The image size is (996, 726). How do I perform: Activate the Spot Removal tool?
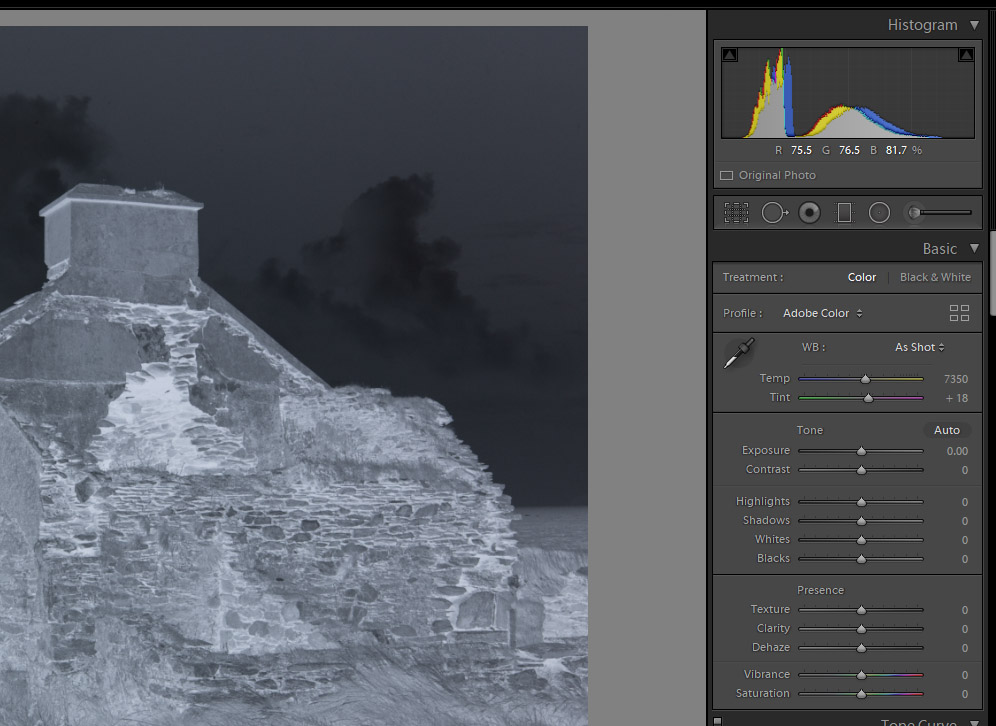[774, 212]
